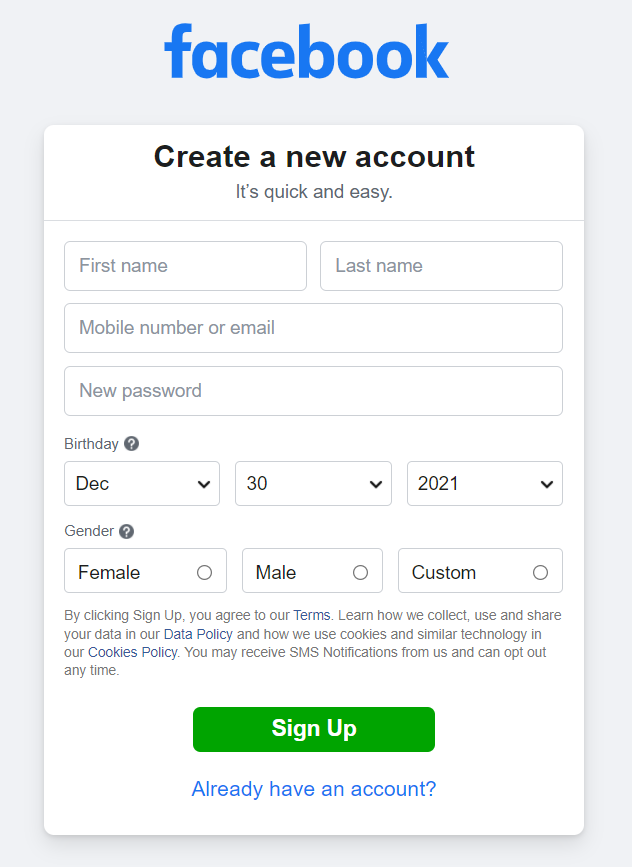Open the birthday year dropdown showing 2021
The height and width of the screenshot is (867, 632).
(485, 484)
